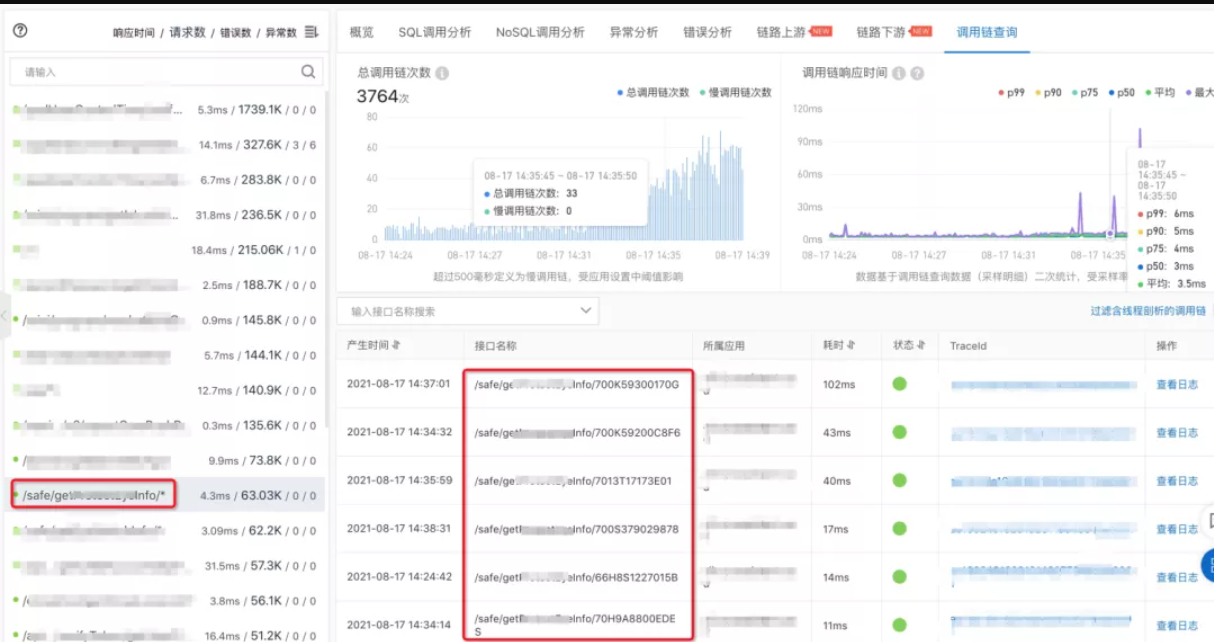The height and width of the screenshot is (642, 1214).
Task: Sort interface list by 异常数
Action: tap(280, 33)
